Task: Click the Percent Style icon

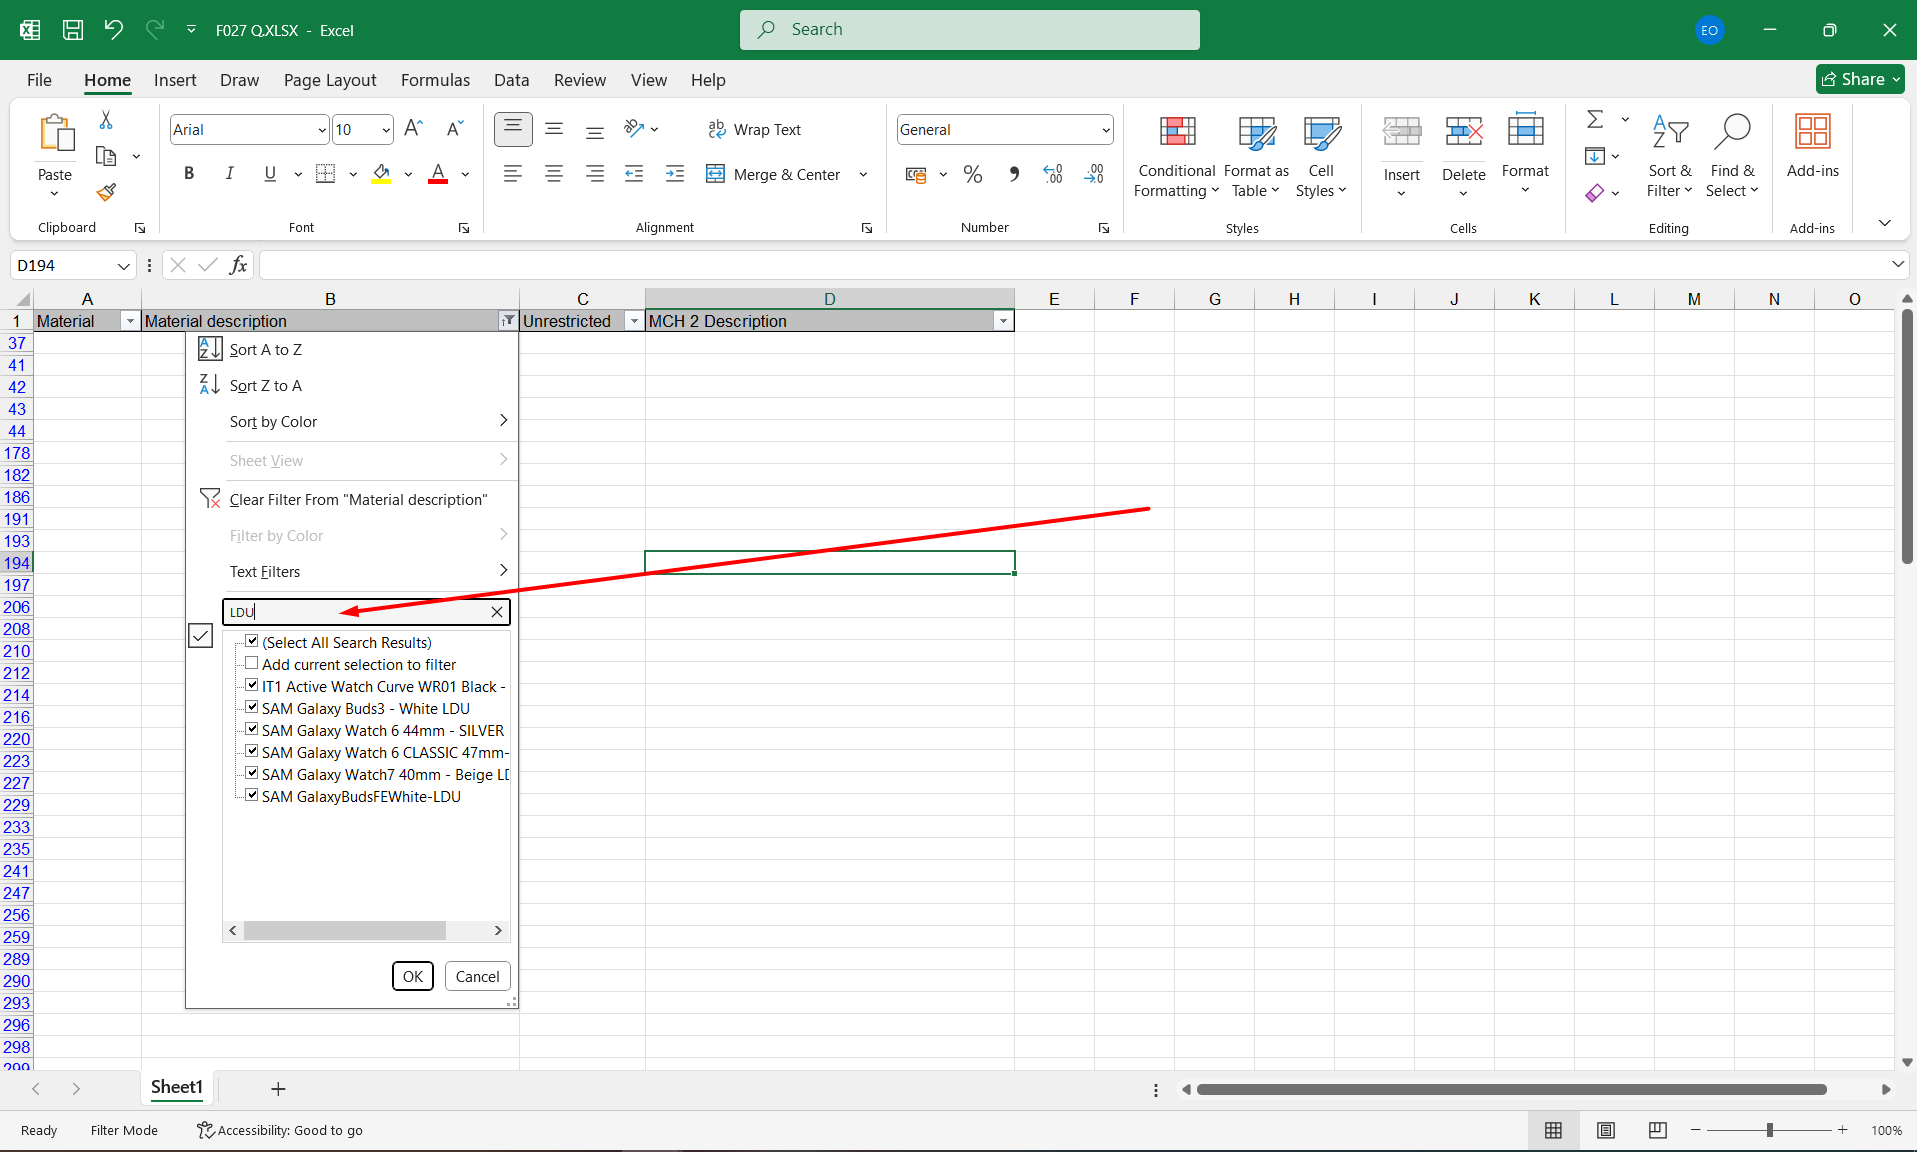Action: 972,174
